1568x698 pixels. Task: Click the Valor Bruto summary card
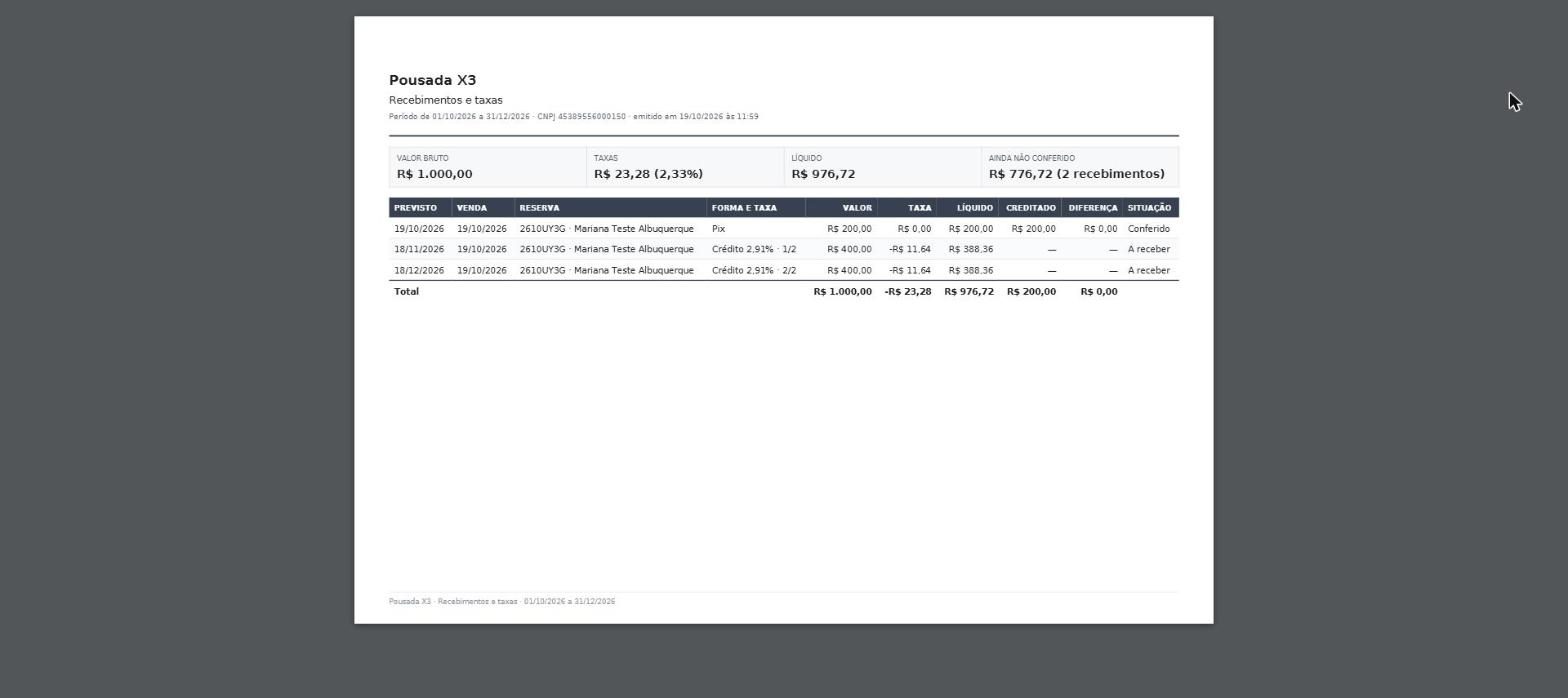point(488,167)
